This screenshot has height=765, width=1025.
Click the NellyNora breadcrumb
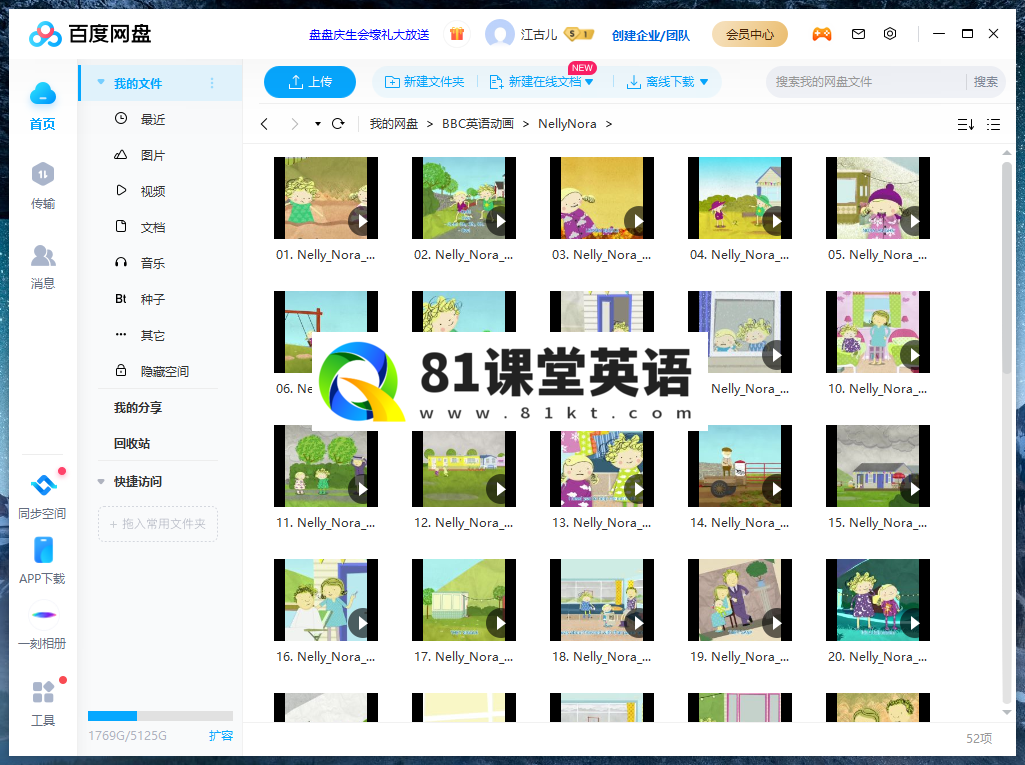[x=567, y=124]
